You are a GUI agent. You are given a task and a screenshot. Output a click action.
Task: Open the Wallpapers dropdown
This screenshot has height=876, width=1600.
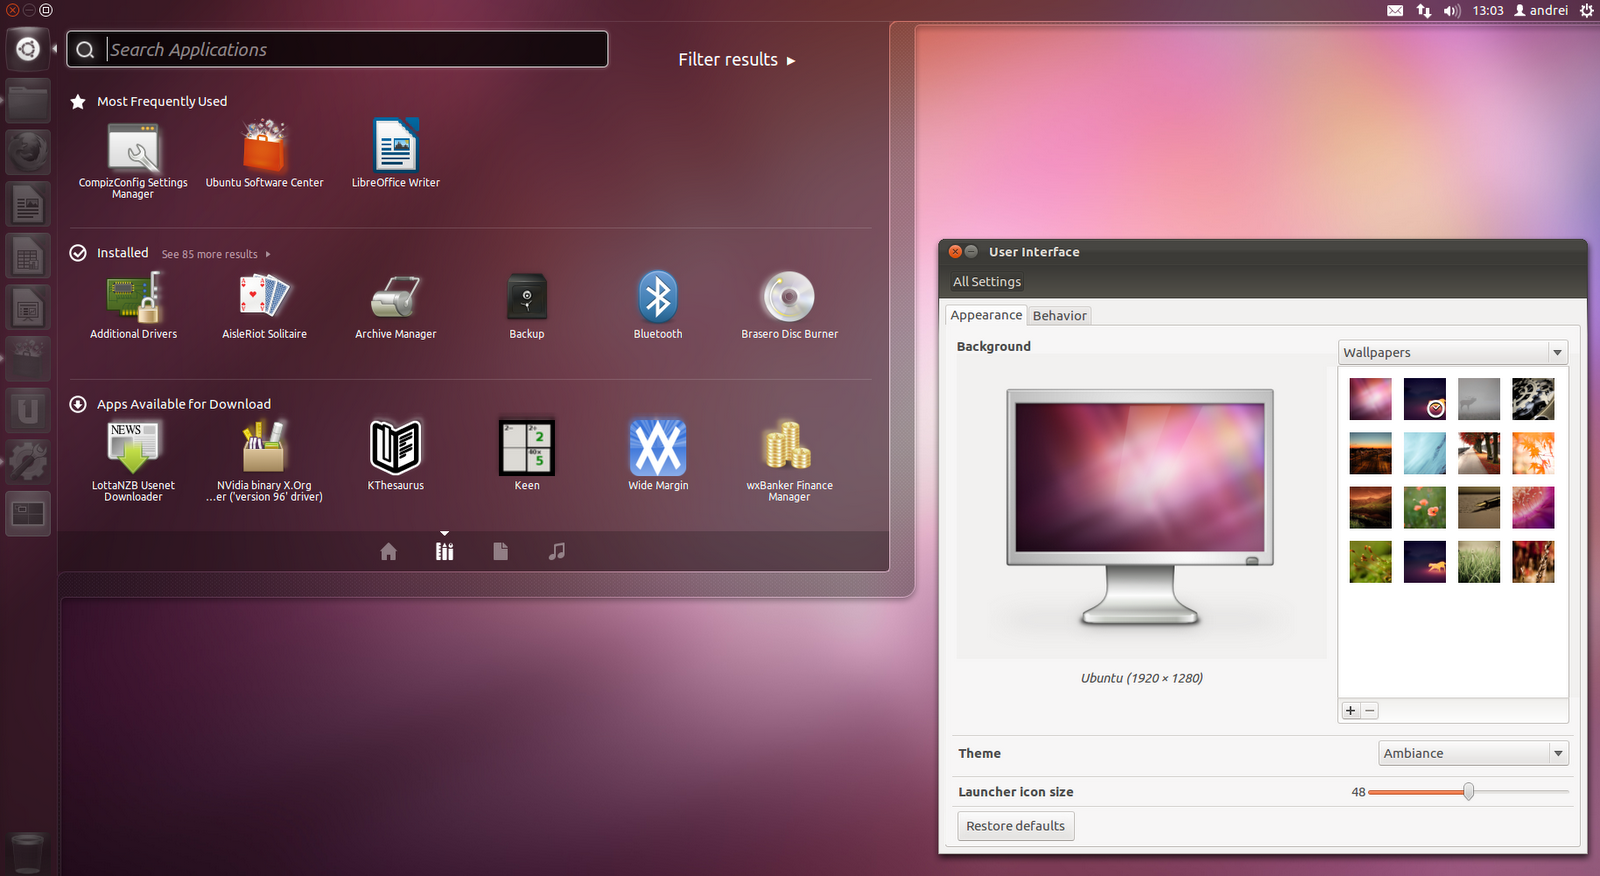tap(1453, 352)
